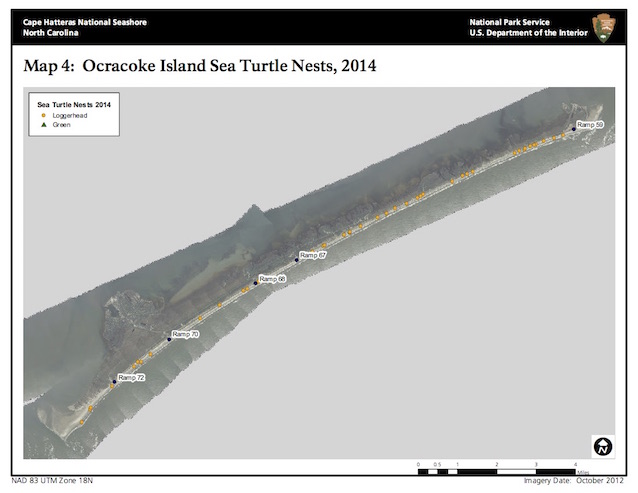Select the orange Loggerhead circle legend symbol
638x493 pixels.
tap(44, 116)
